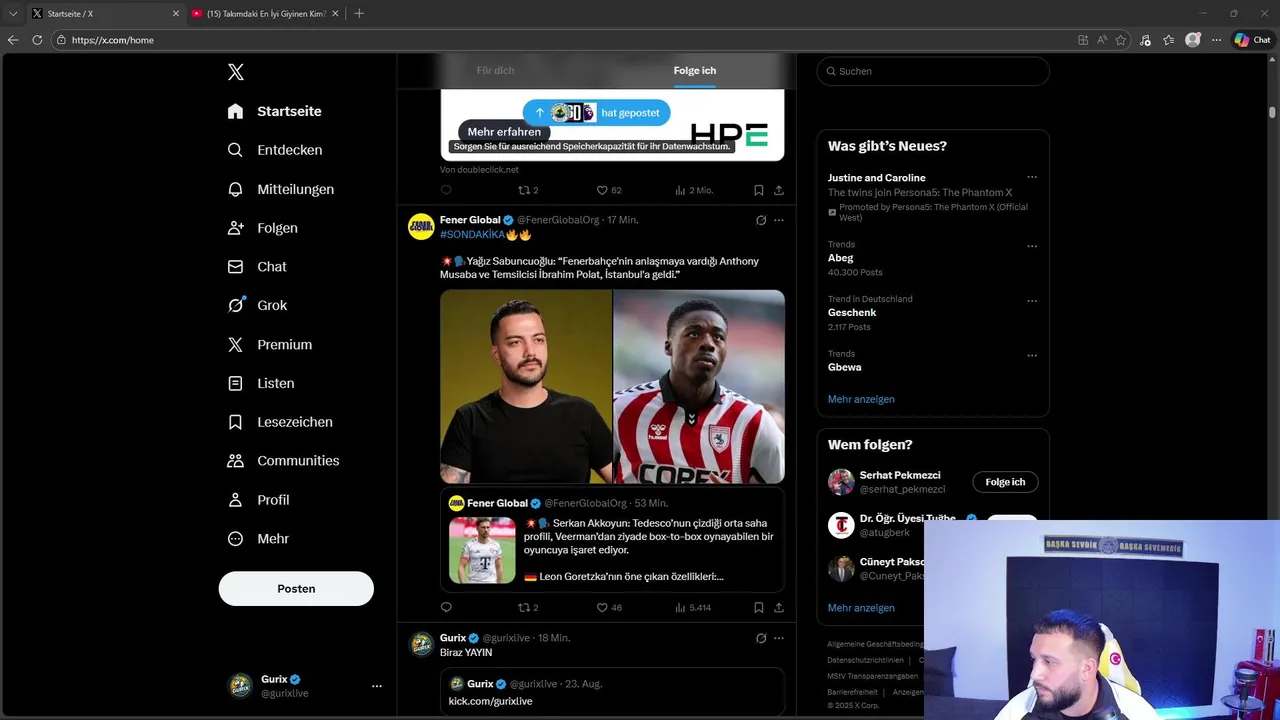Click #SONDAKİKA hashtag

coord(472,235)
